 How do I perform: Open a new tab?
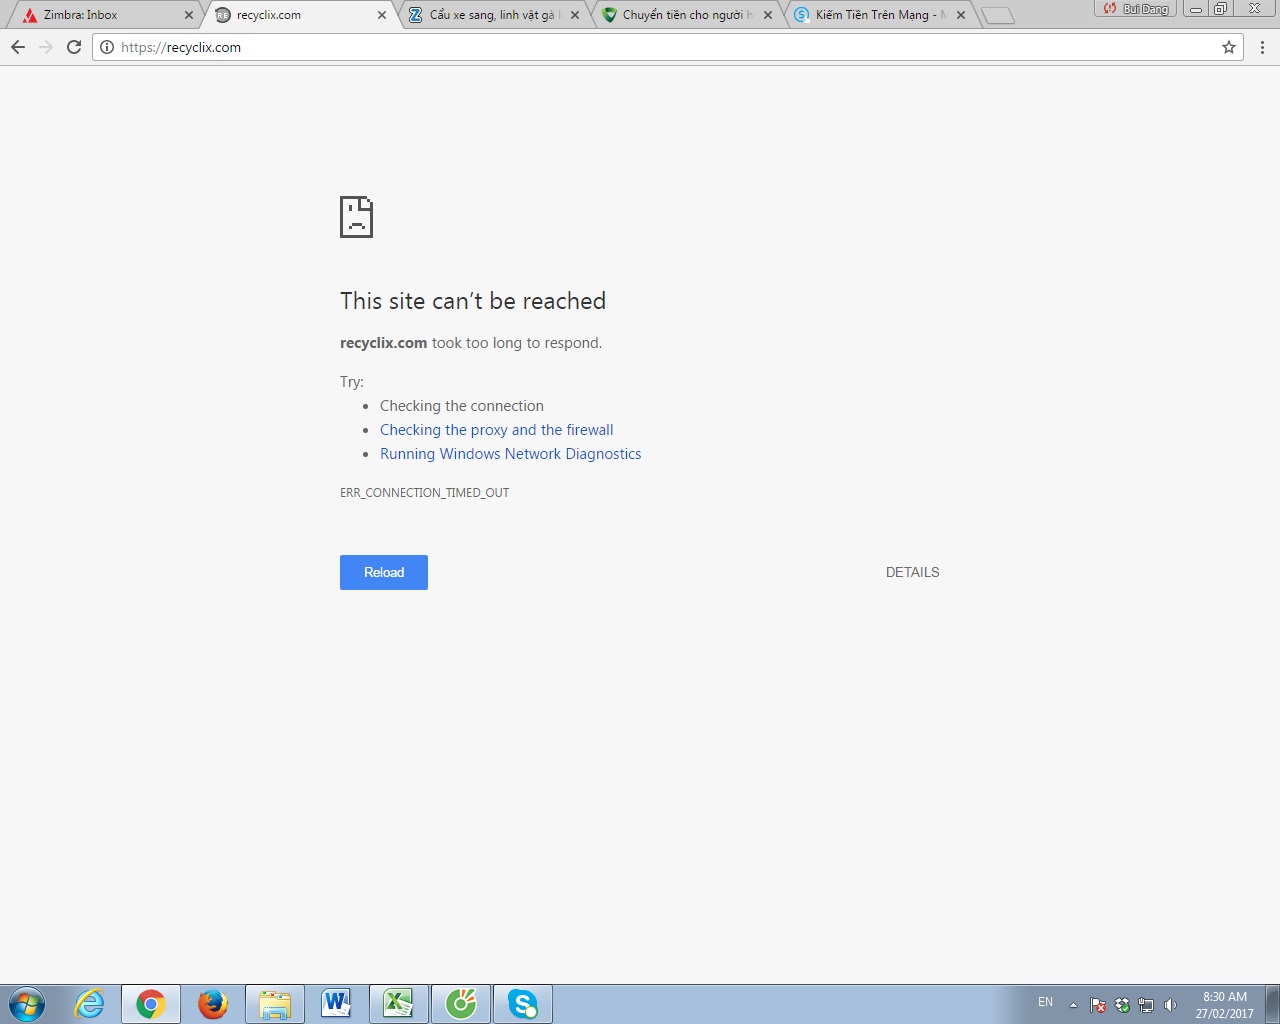coord(997,15)
